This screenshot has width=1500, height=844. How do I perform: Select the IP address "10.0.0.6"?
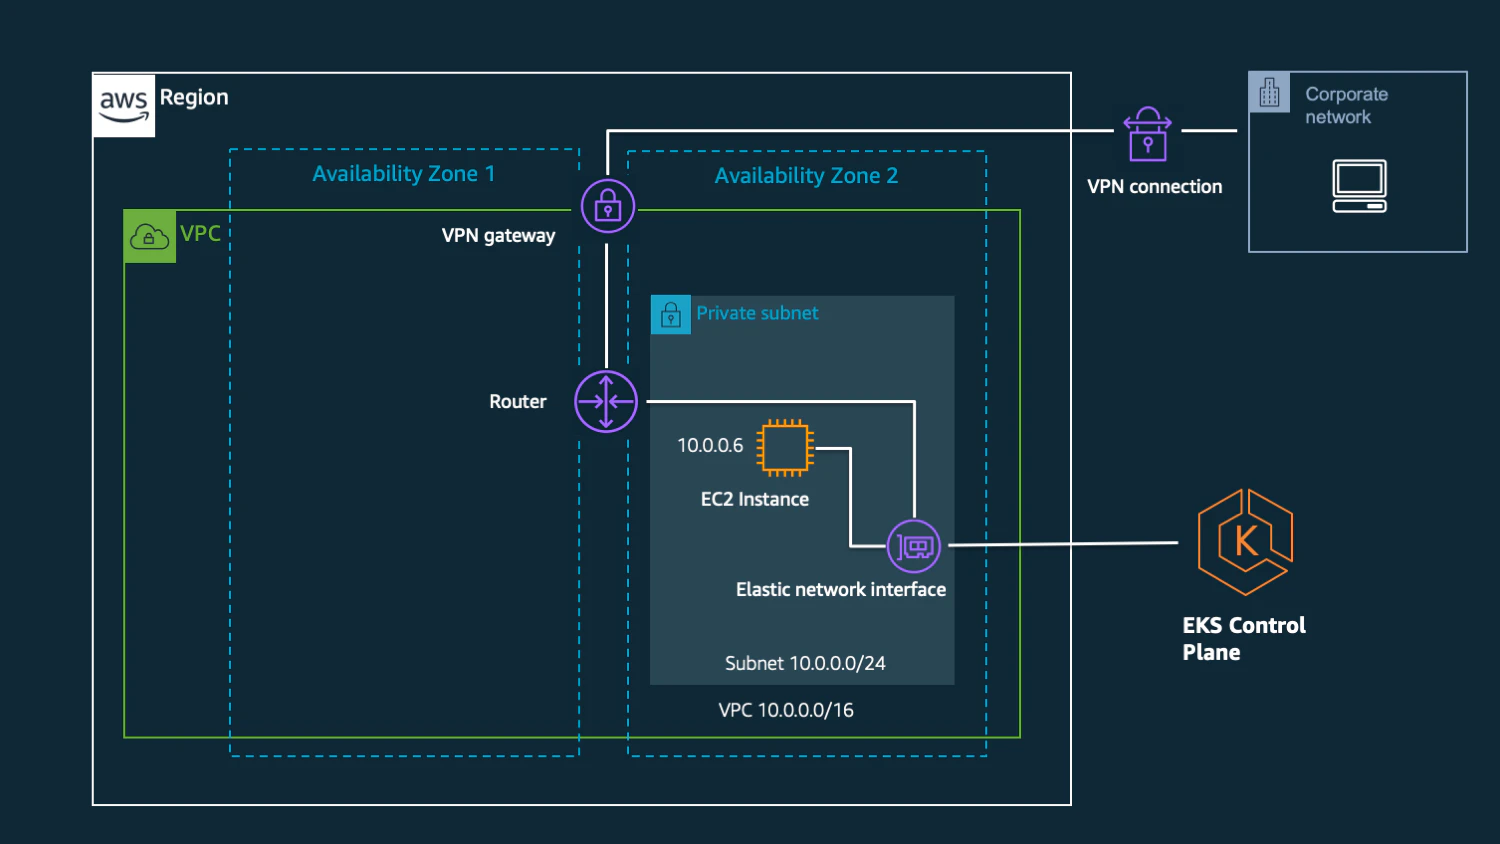pyautogui.click(x=710, y=445)
